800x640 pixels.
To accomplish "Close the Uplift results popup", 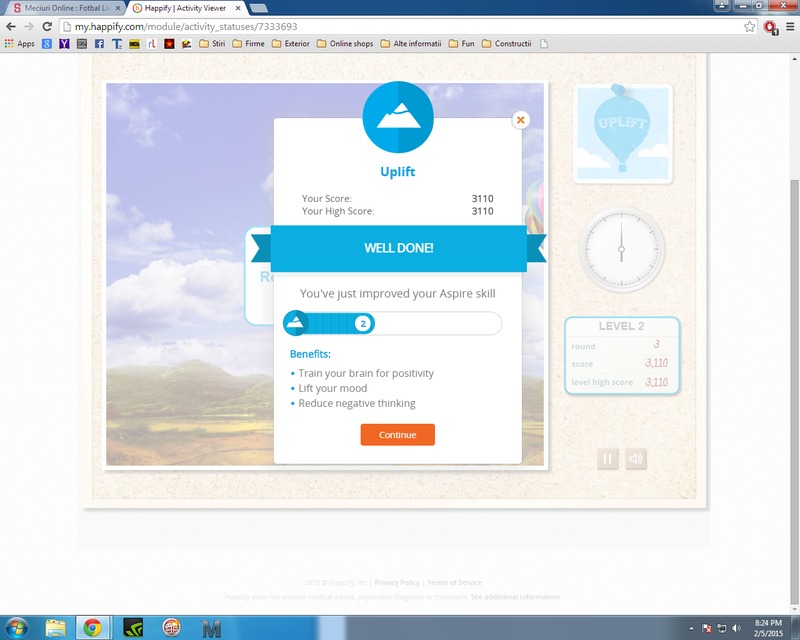I will 520,120.
